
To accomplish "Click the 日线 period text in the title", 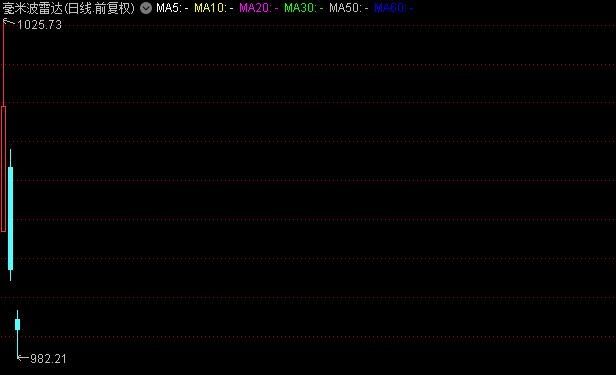I will [80, 8].
